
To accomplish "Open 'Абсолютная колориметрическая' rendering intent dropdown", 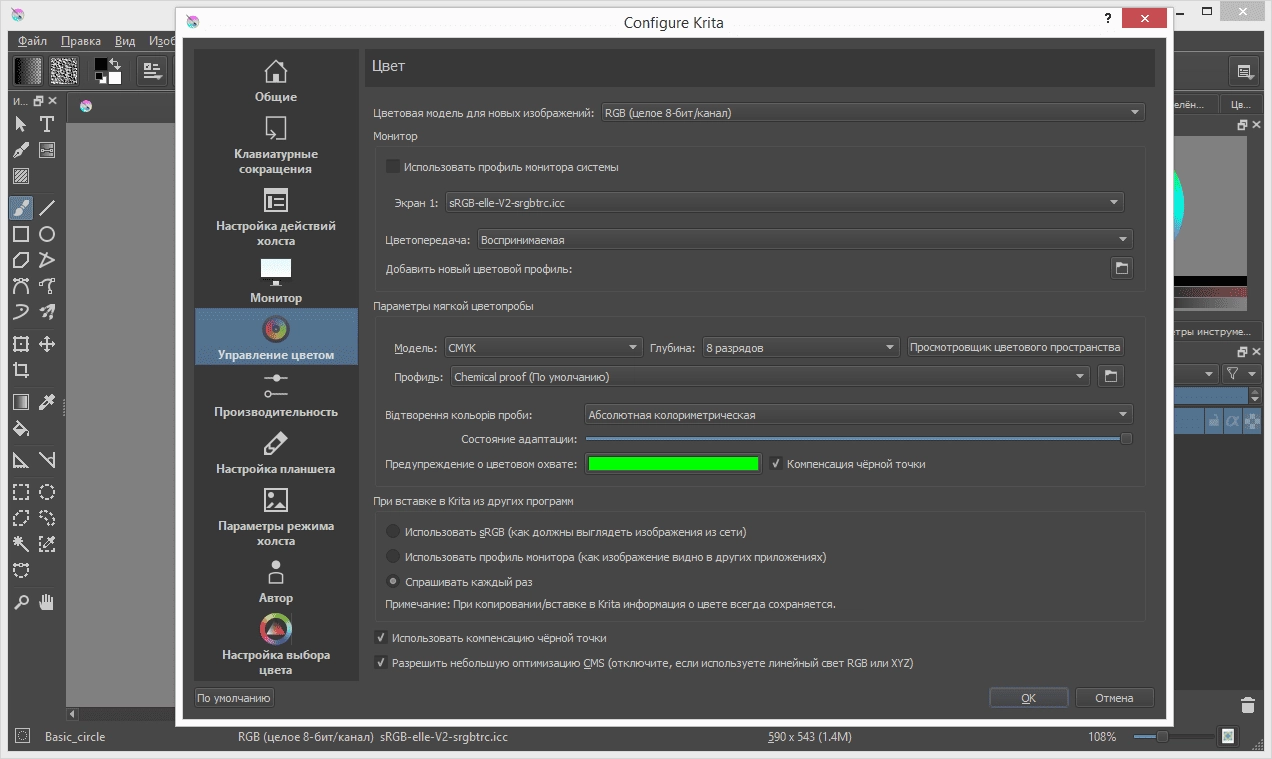I will click(858, 415).
